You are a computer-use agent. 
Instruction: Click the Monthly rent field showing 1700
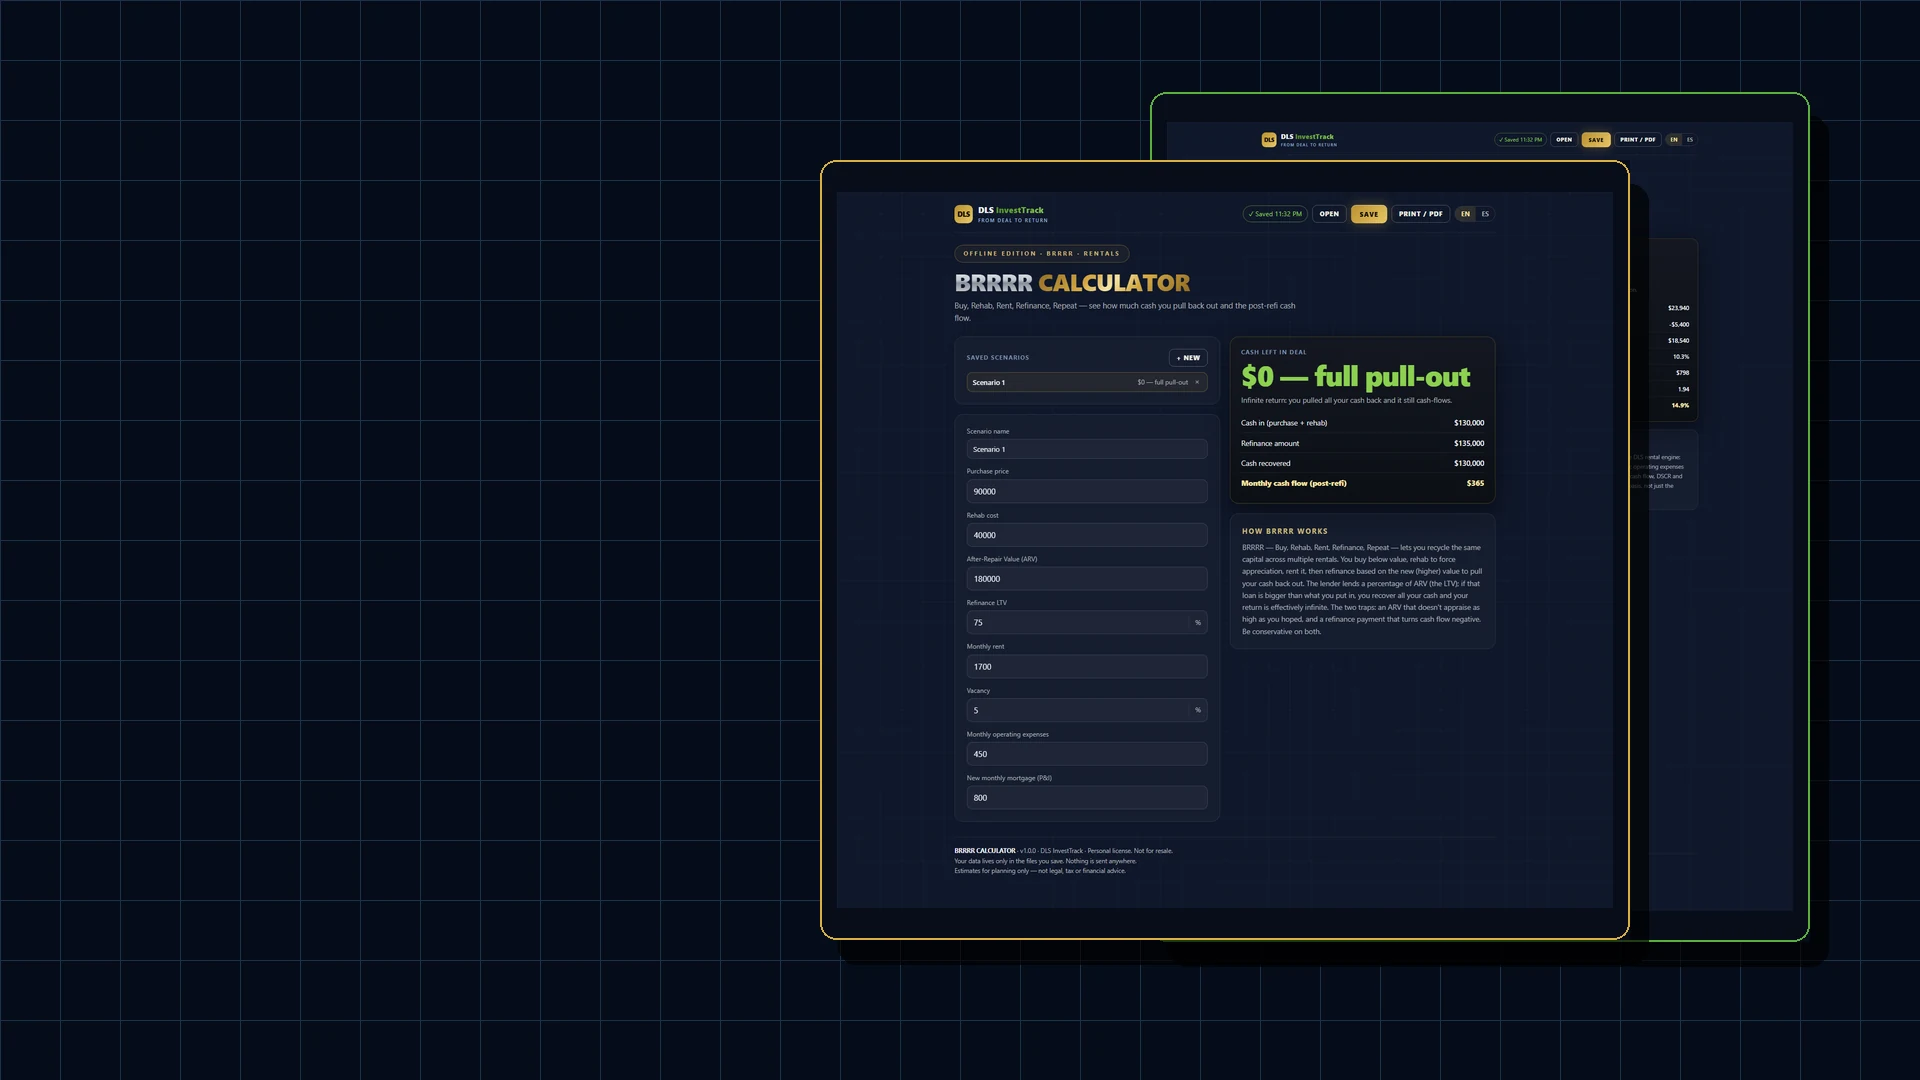point(1087,667)
